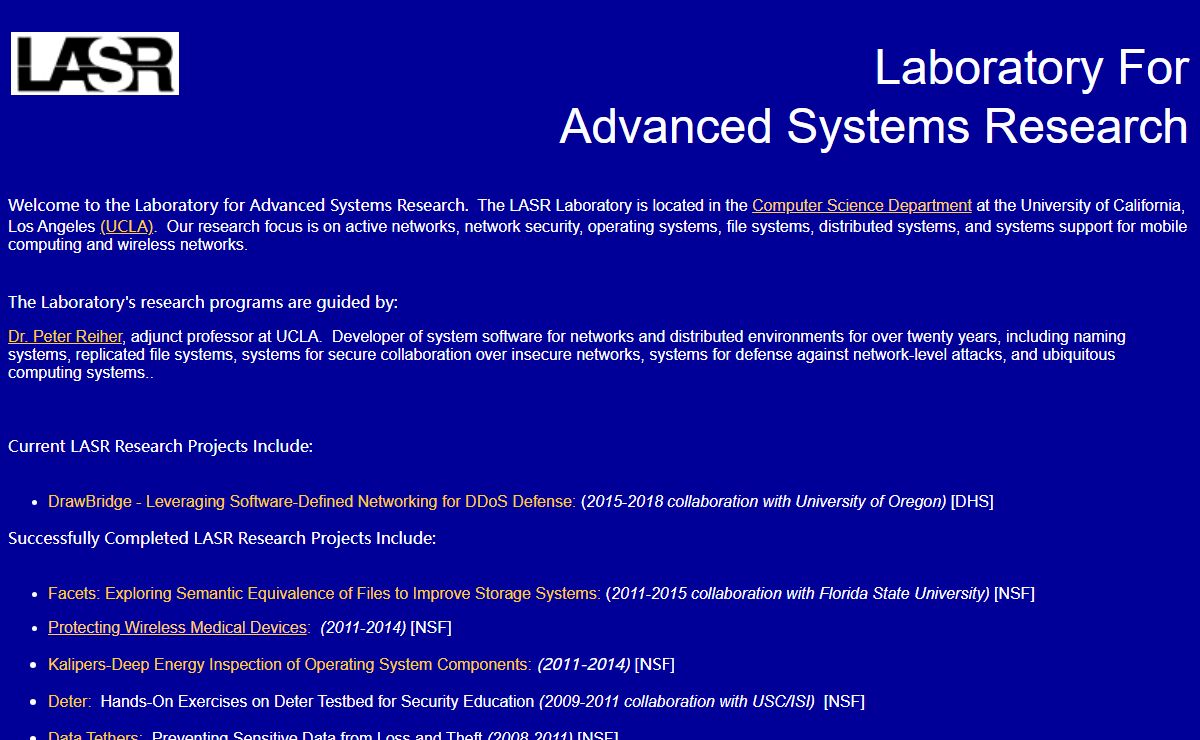Image resolution: width=1200 pixels, height=740 pixels.
Task: Click '2015-2018 collaboration with University of Oregon' text
Action: 763,501
